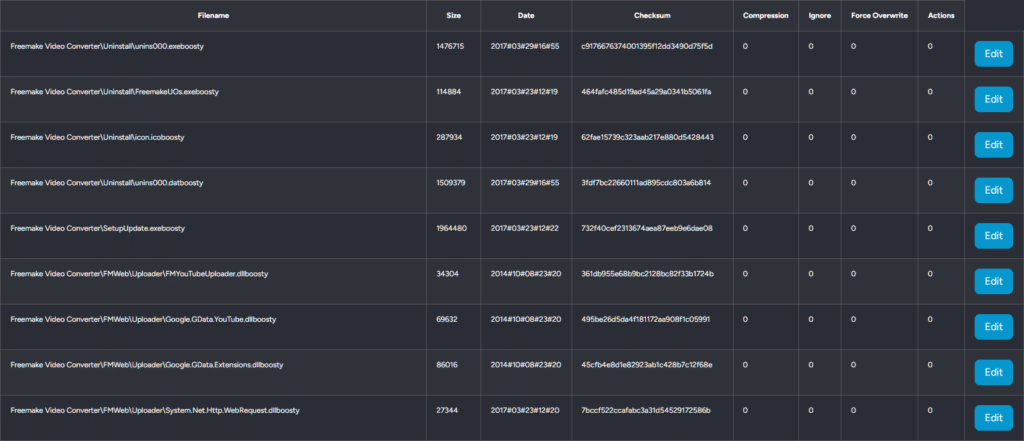Select filename FMYouTubeUploader.dllboosty
This screenshot has height=441, width=1024.
click(x=139, y=274)
